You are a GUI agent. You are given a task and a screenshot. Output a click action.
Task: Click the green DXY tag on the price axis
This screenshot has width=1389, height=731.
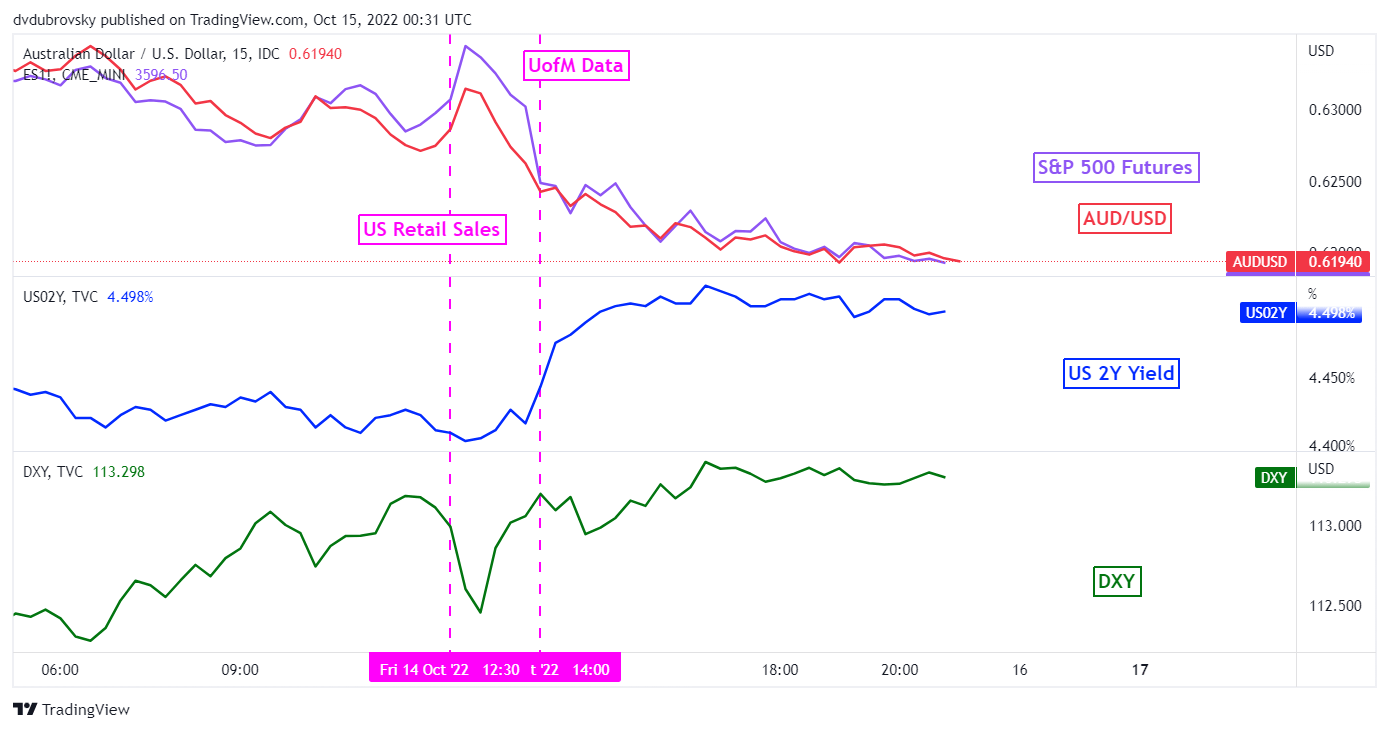[x=1273, y=477]
